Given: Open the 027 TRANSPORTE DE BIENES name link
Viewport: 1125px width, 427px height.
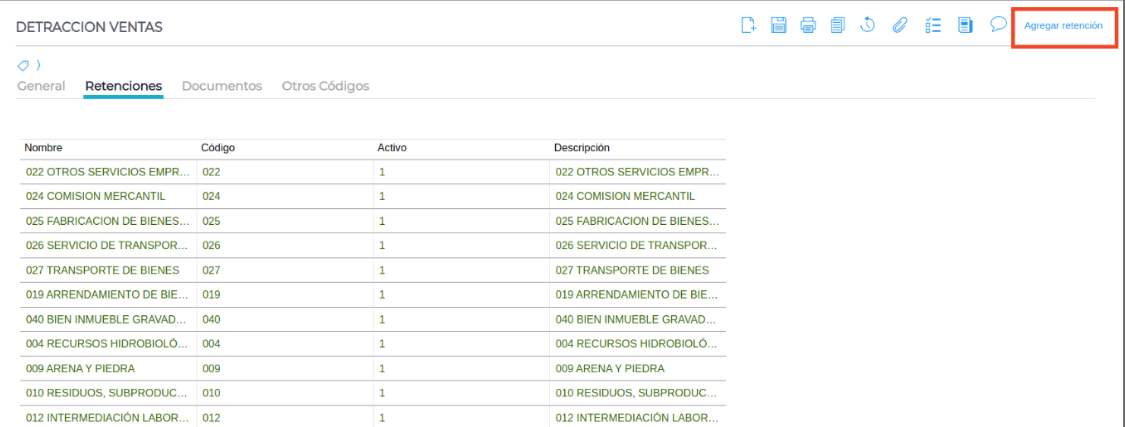Looking at the screenshot, I should pos(102,270).
